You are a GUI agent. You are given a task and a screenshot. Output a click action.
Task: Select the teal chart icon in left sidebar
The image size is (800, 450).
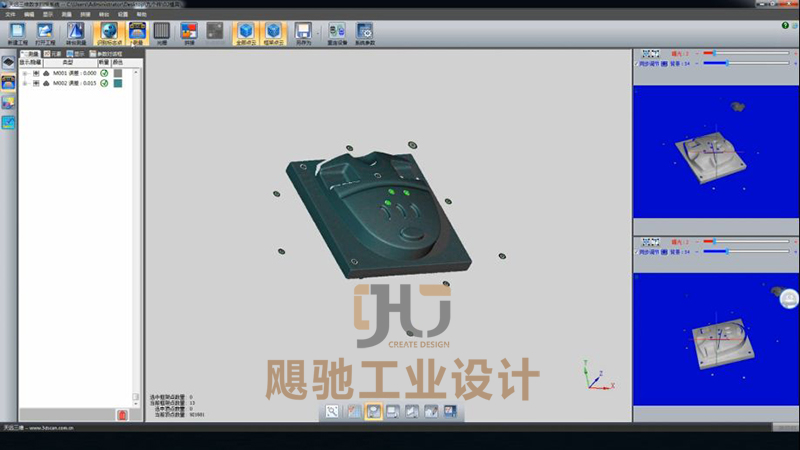click(x=8, y=122)
